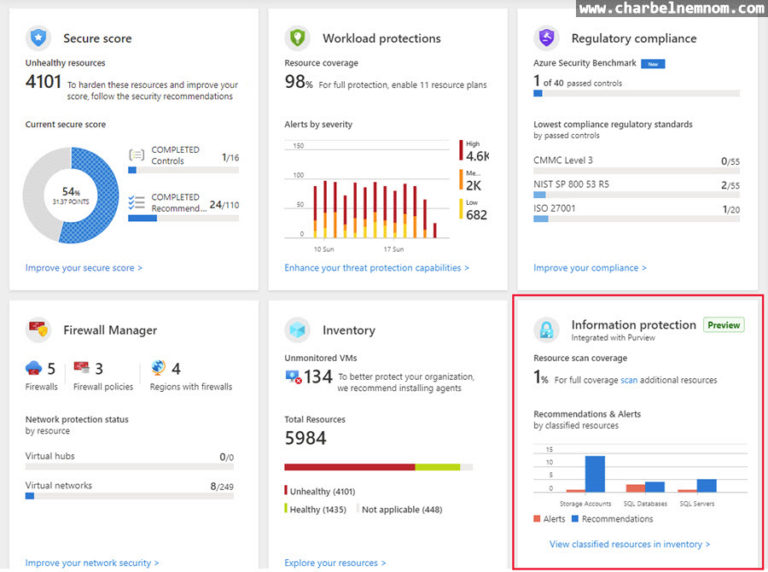
Task: Click the 5984 total resources value
Action: [305, 438]
